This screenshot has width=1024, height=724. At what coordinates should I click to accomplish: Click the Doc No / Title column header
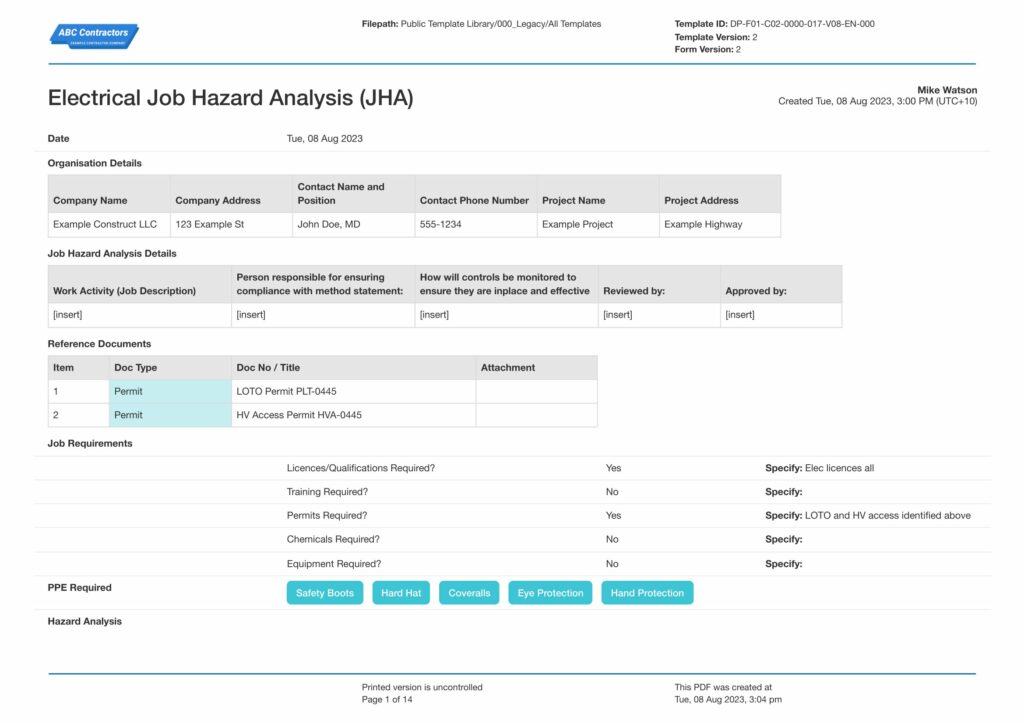[x=353, y=368]
